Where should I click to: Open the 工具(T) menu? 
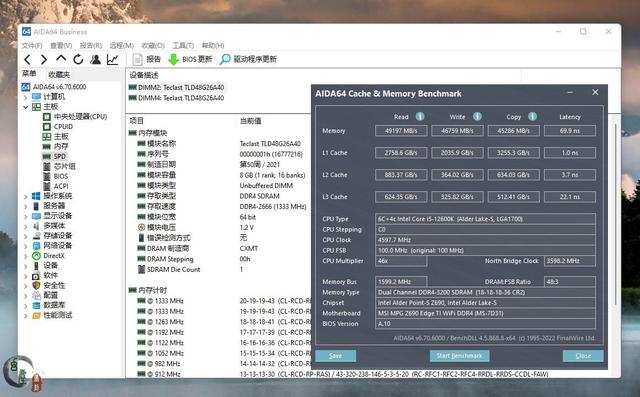183,45
